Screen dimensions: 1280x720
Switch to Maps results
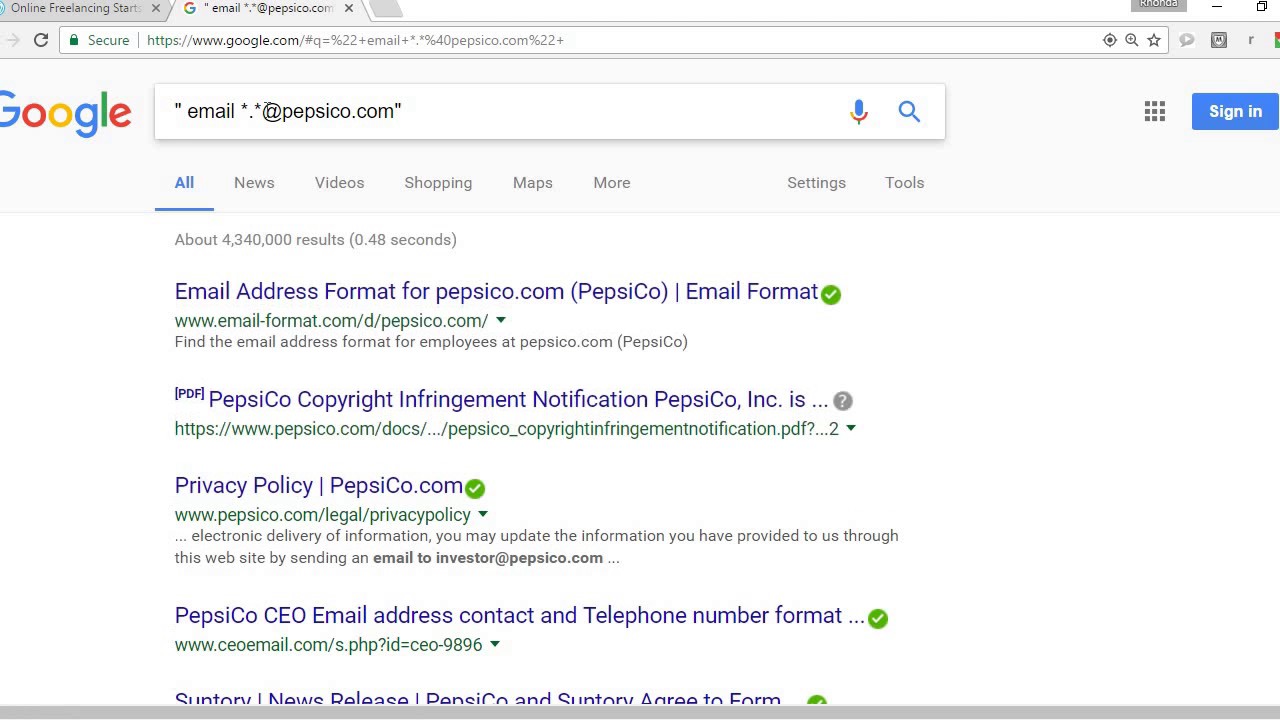pyautogui.click(x=532, y=183)
